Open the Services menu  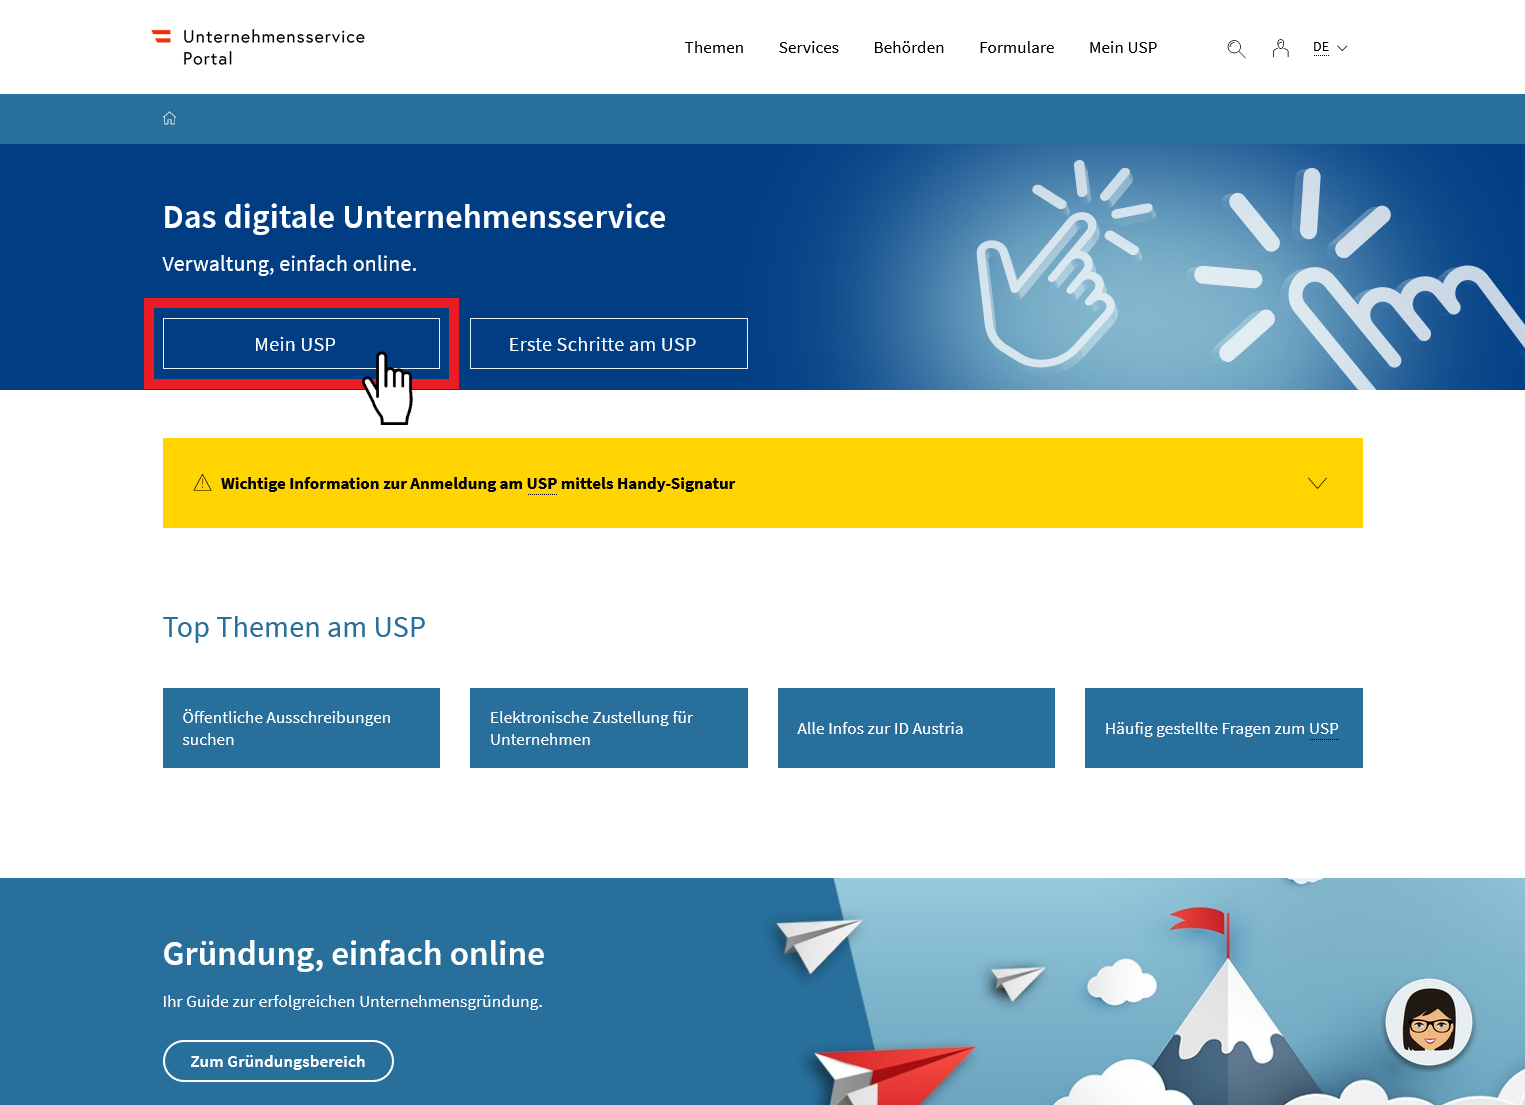[809, 47]
